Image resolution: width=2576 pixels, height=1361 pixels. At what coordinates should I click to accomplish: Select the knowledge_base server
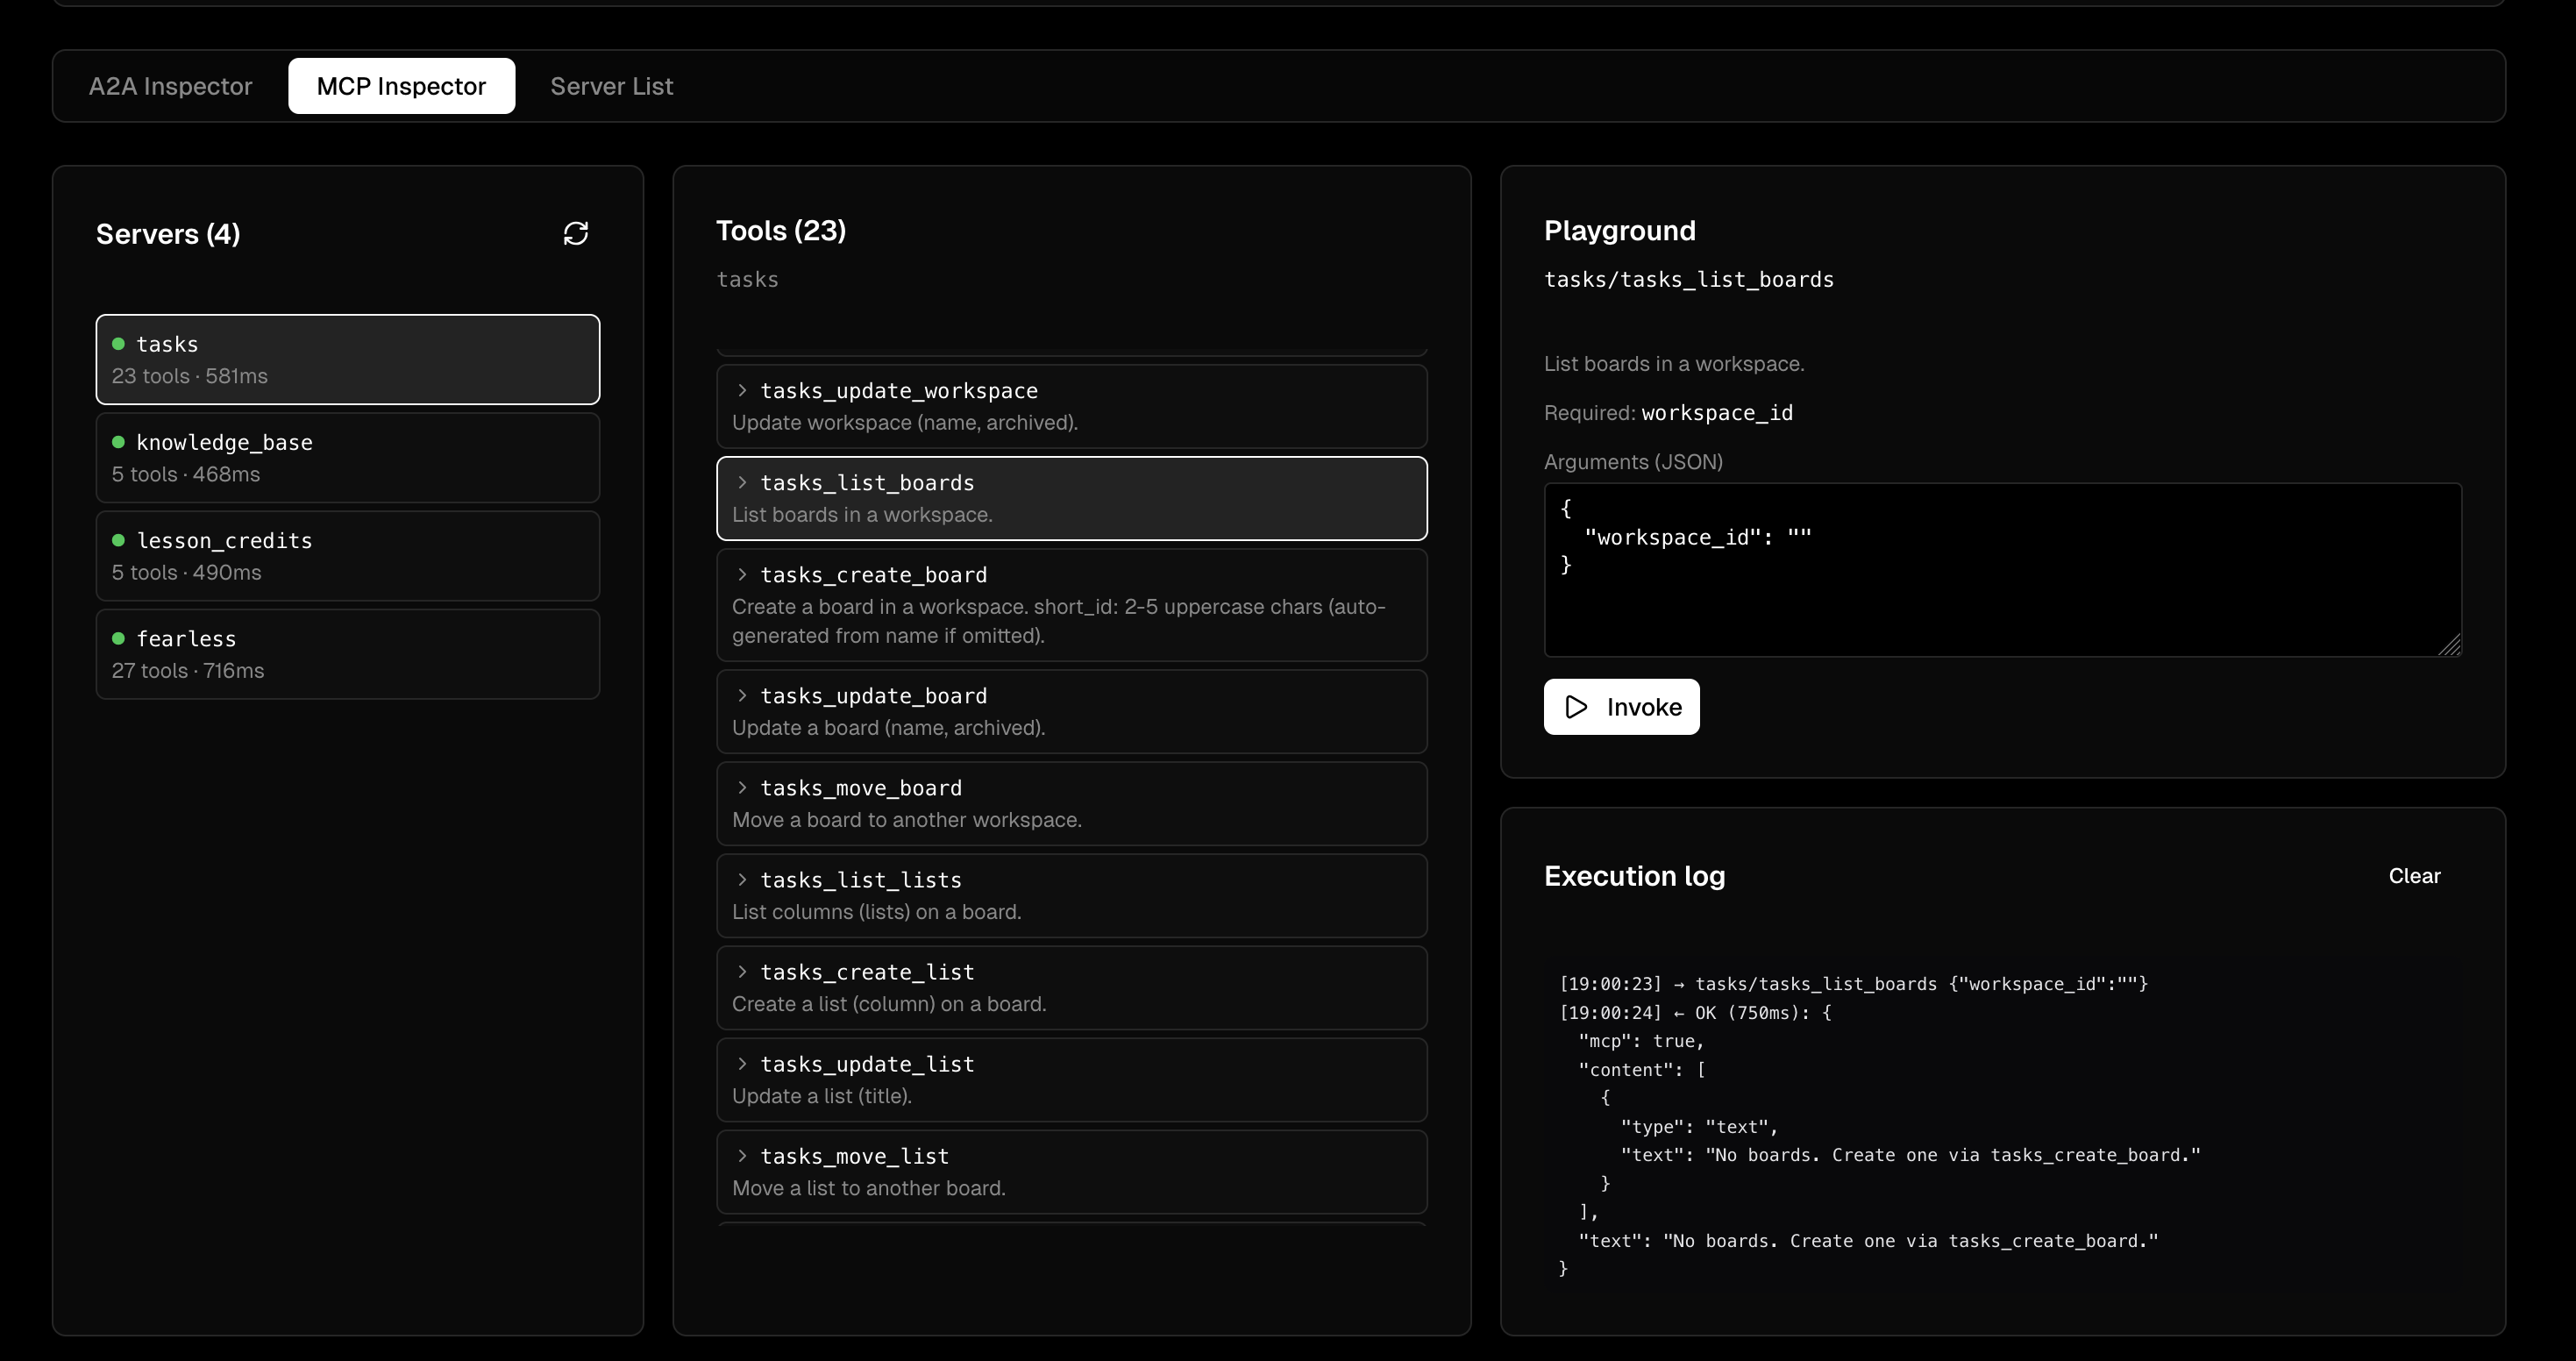tap(347, 458)
